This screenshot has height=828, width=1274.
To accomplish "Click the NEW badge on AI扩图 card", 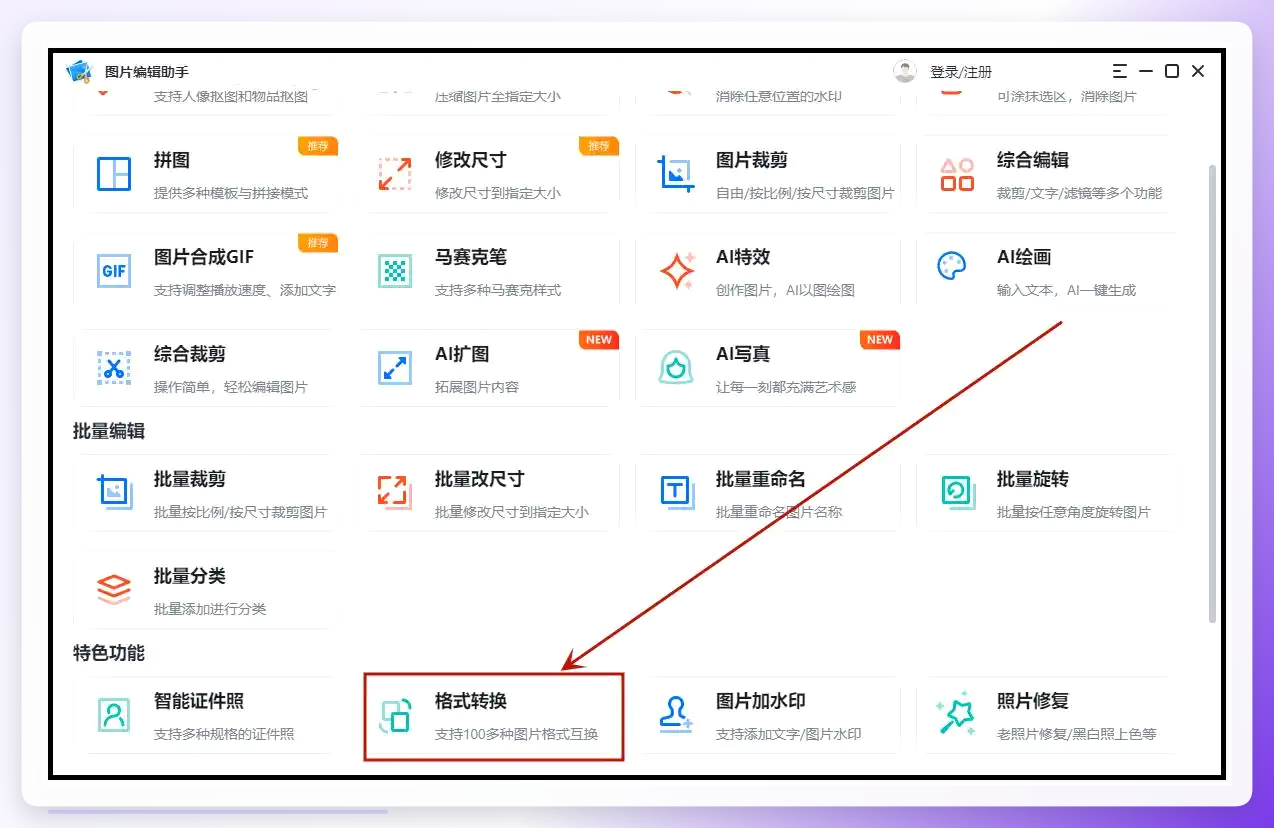I will click(599, 340).
